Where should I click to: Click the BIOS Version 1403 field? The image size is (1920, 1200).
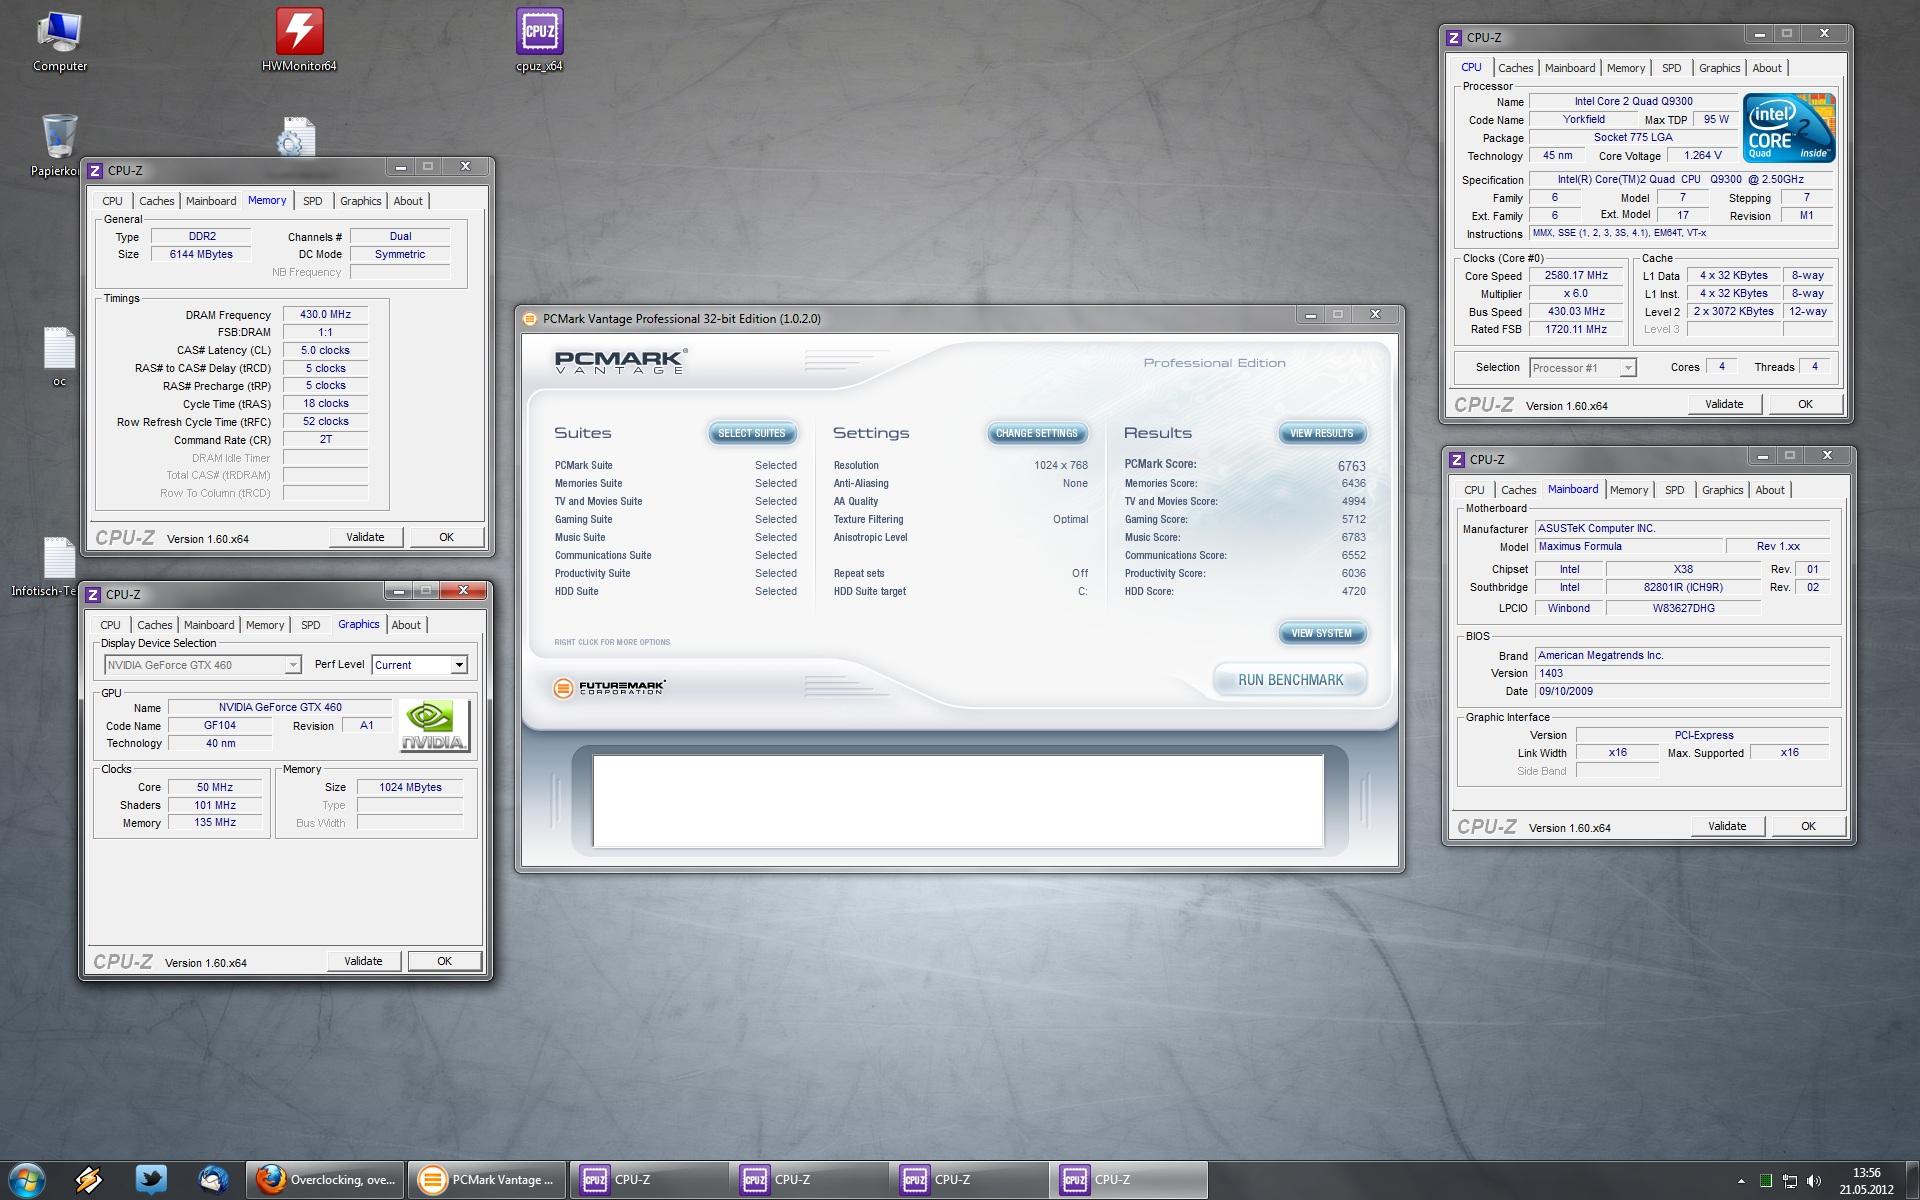pos(1682,673)
